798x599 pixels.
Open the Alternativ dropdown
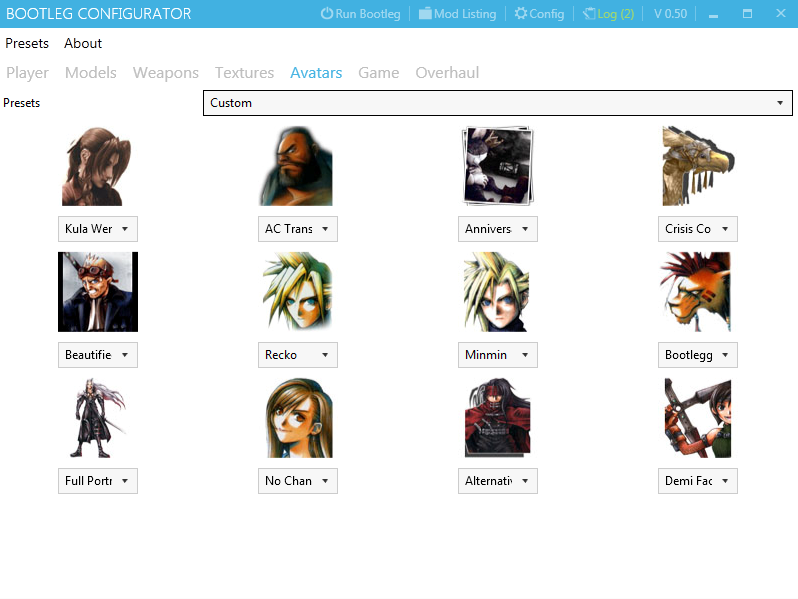(x=498, y=481)
